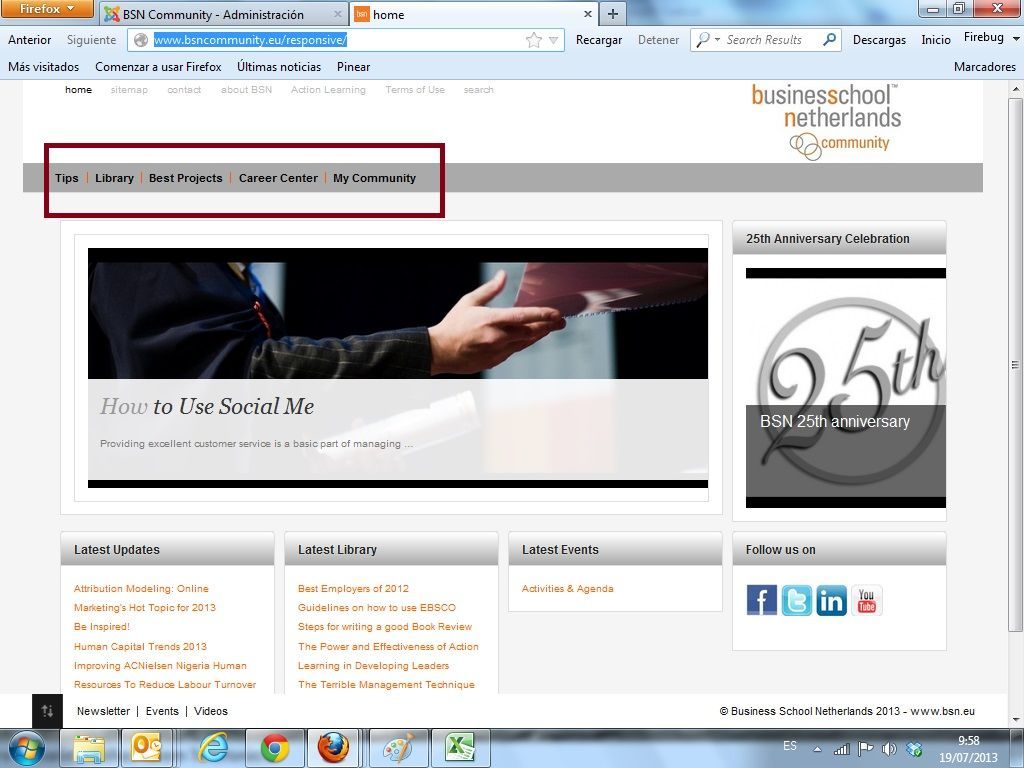This screenshot has height=768, width=1024.
Task: Open Excel from the taskbar
Action: click(x=460, y=748)
